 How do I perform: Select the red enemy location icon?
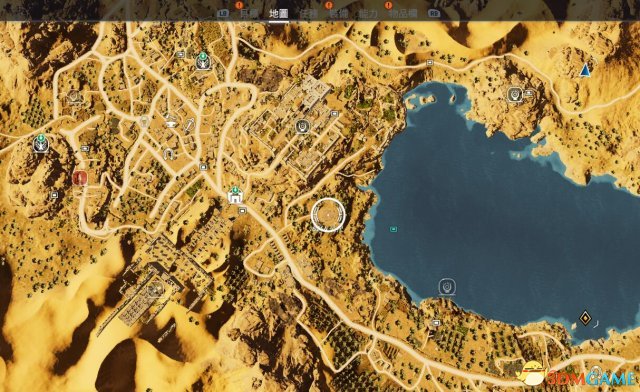click(x=80, y=178)
